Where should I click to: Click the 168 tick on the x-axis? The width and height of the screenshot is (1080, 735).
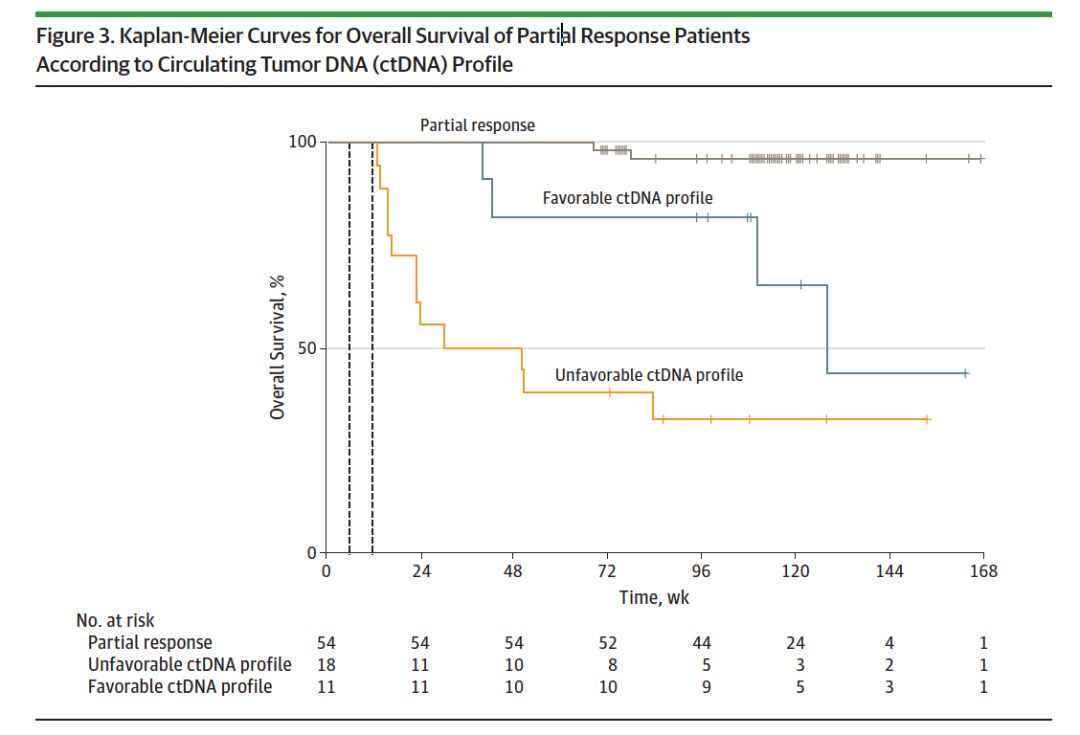(x=984, y=571)
